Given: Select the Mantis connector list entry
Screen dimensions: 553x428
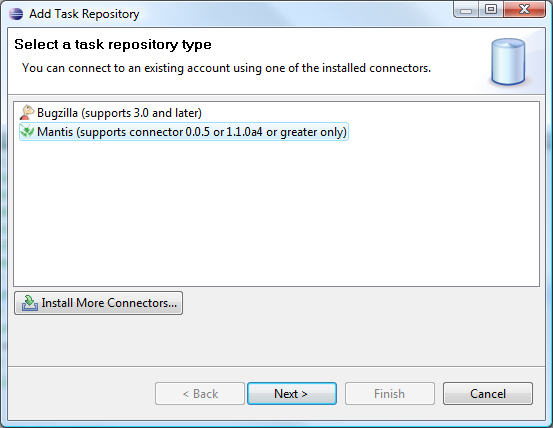Looking at the screenshot, I should (184, 132).
